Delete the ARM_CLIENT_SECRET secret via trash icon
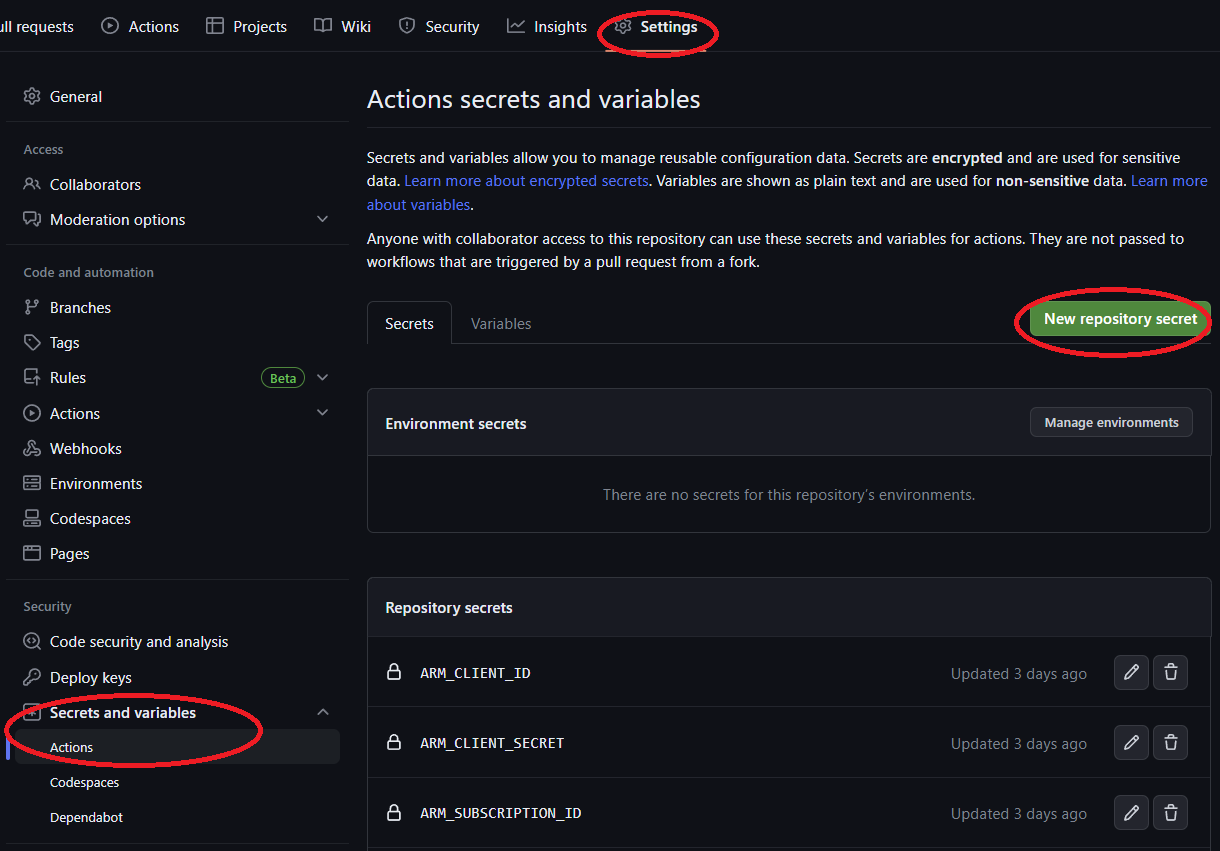 [1170, 742]
